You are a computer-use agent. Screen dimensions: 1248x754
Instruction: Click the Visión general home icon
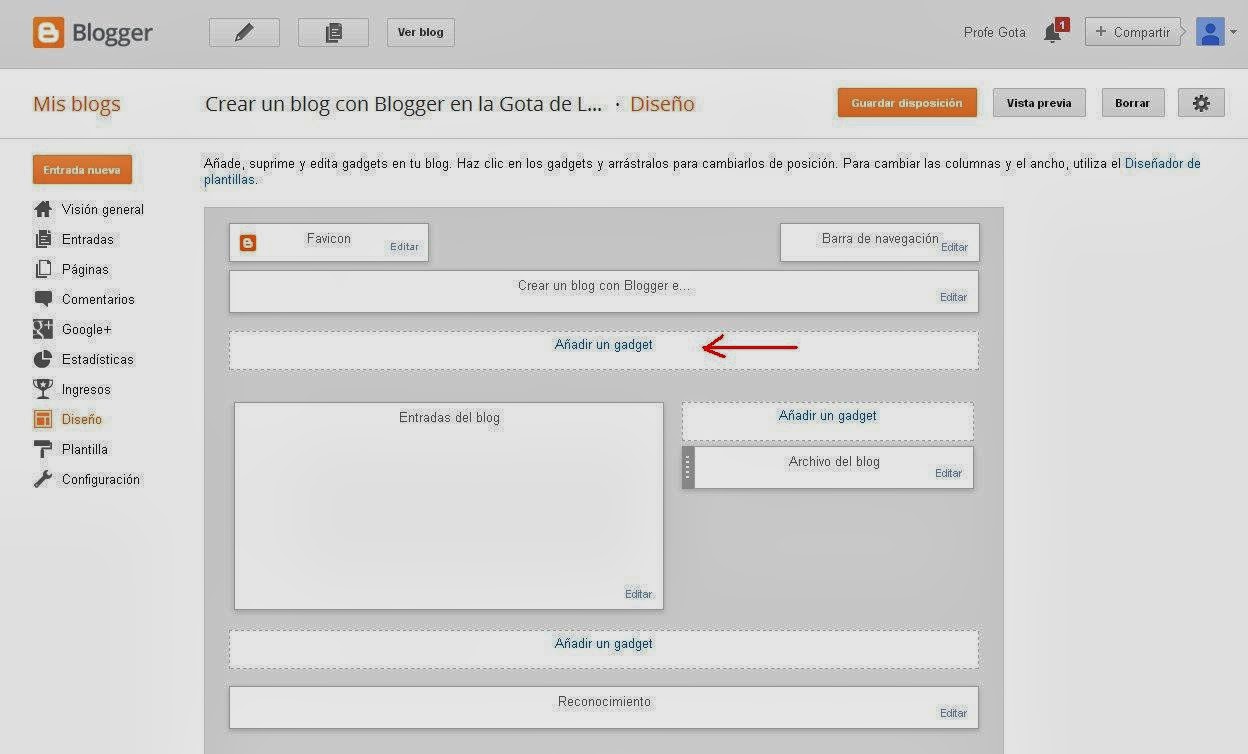pos(43,209)
